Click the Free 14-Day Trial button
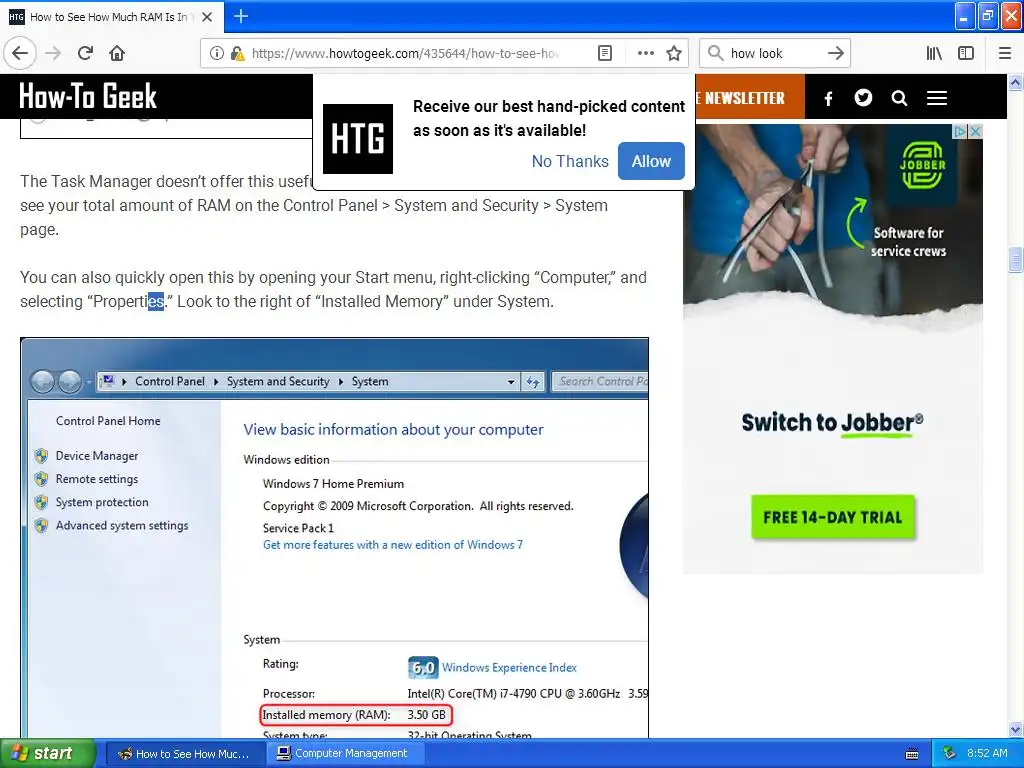This screenshot has height=768, width=1024. [x=833, y=517]
